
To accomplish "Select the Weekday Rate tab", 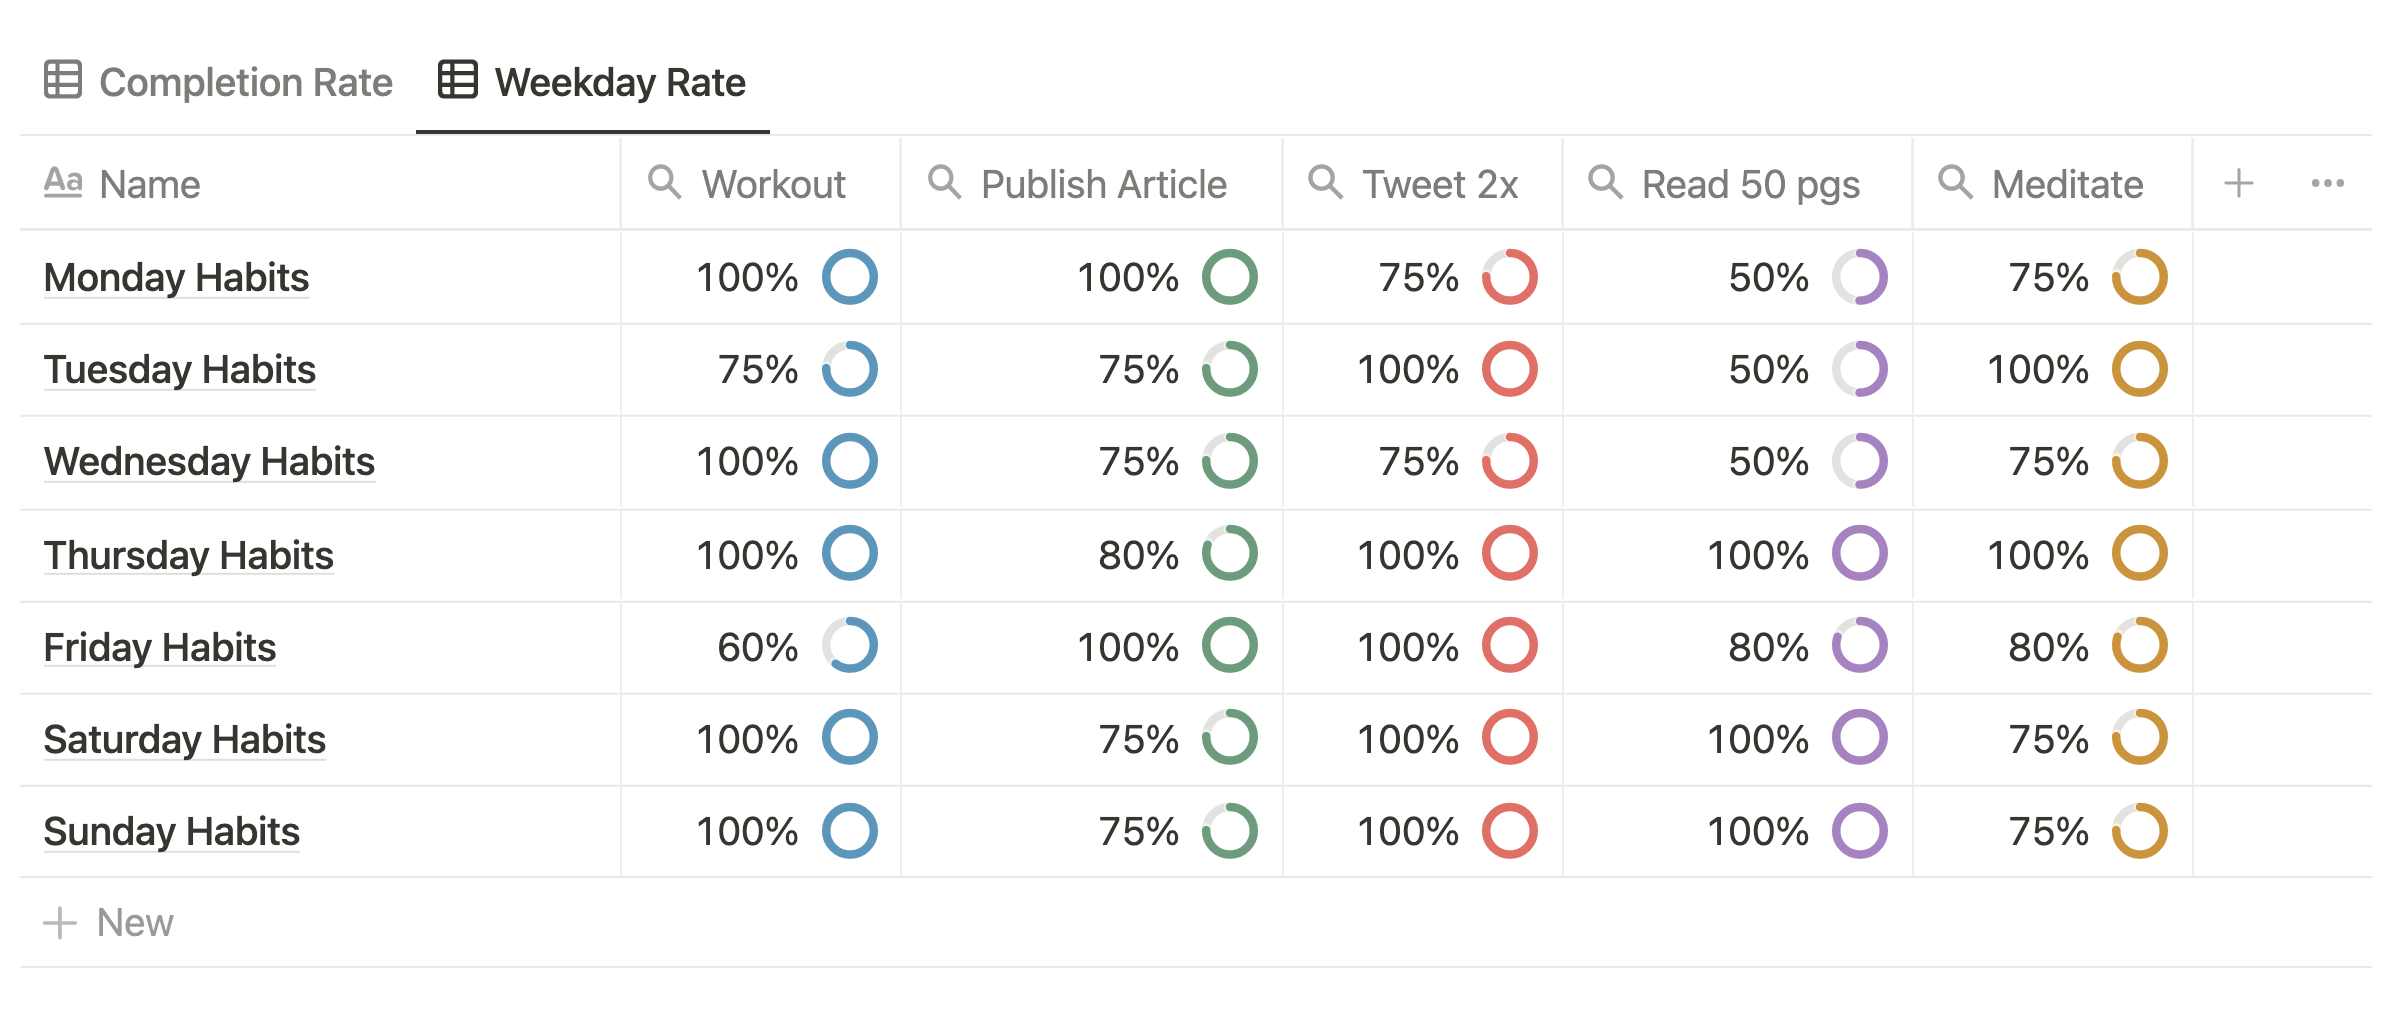I will point(593,82).
